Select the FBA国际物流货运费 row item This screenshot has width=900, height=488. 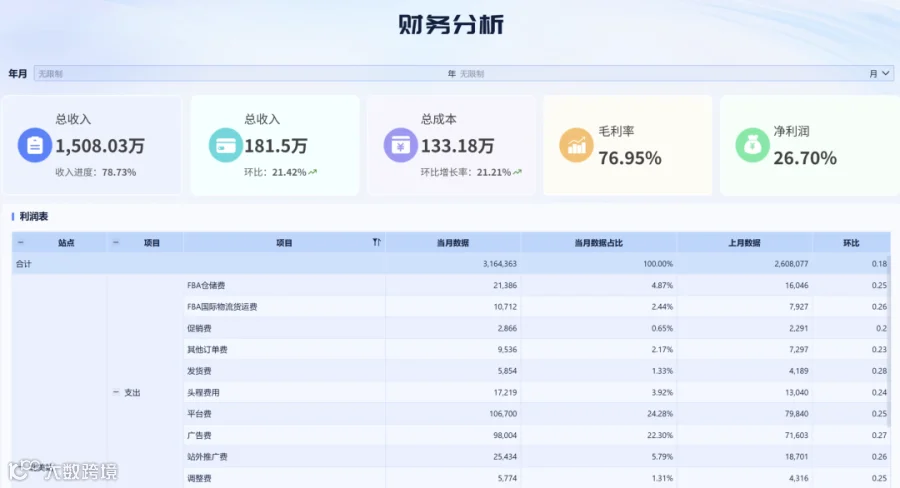pyautogui.click(x=222, y=307)
